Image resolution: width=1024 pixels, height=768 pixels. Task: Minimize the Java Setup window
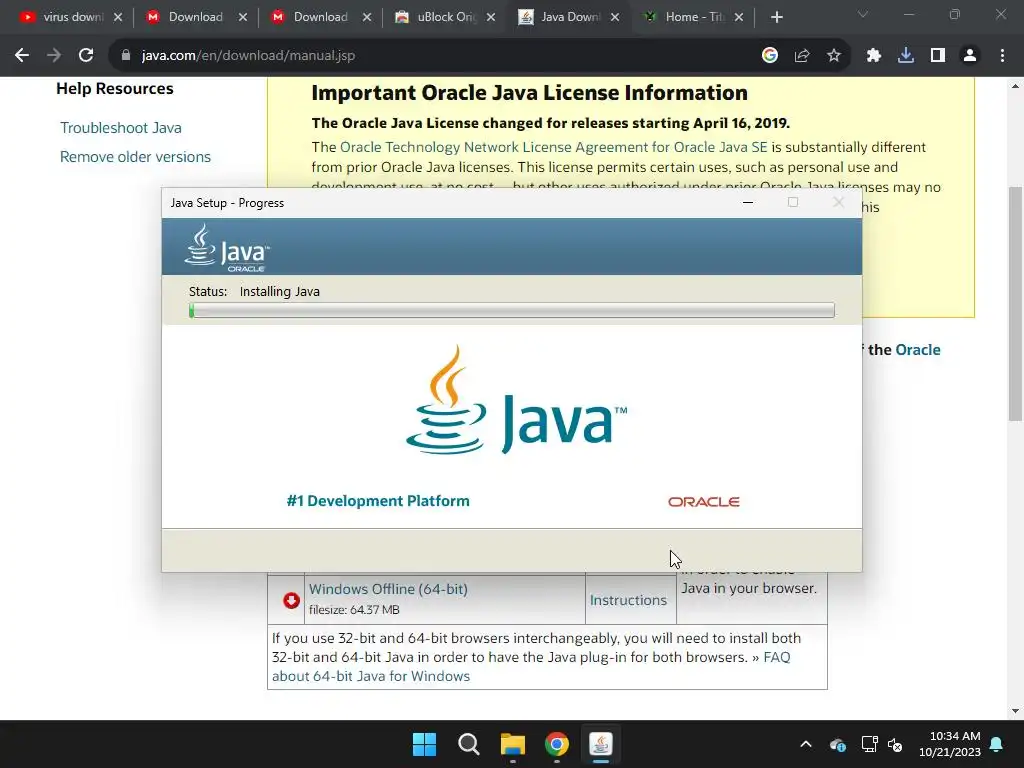click(748, 202)
